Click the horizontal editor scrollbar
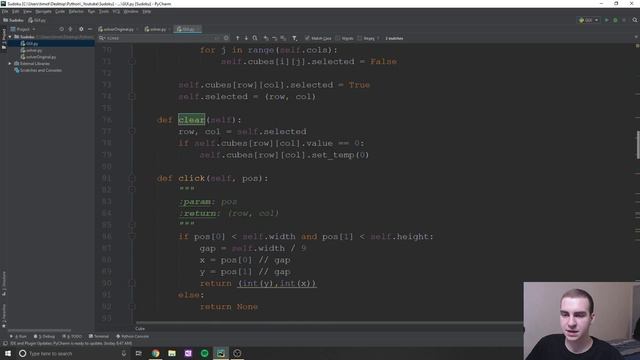Screen dimensions: 640x360 pos(329,323)
